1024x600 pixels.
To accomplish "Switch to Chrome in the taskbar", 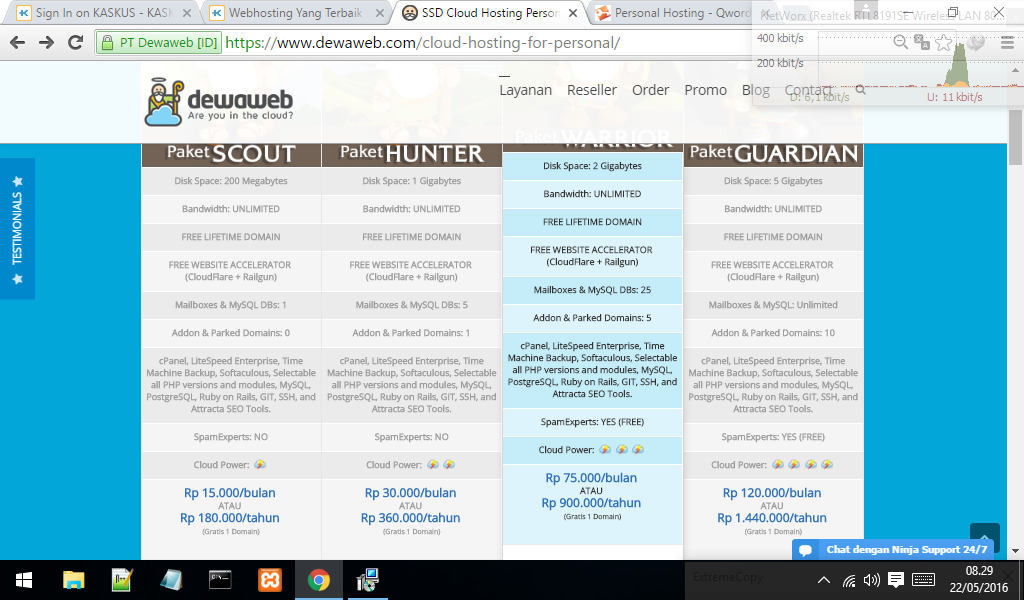I will coord(319,580).
